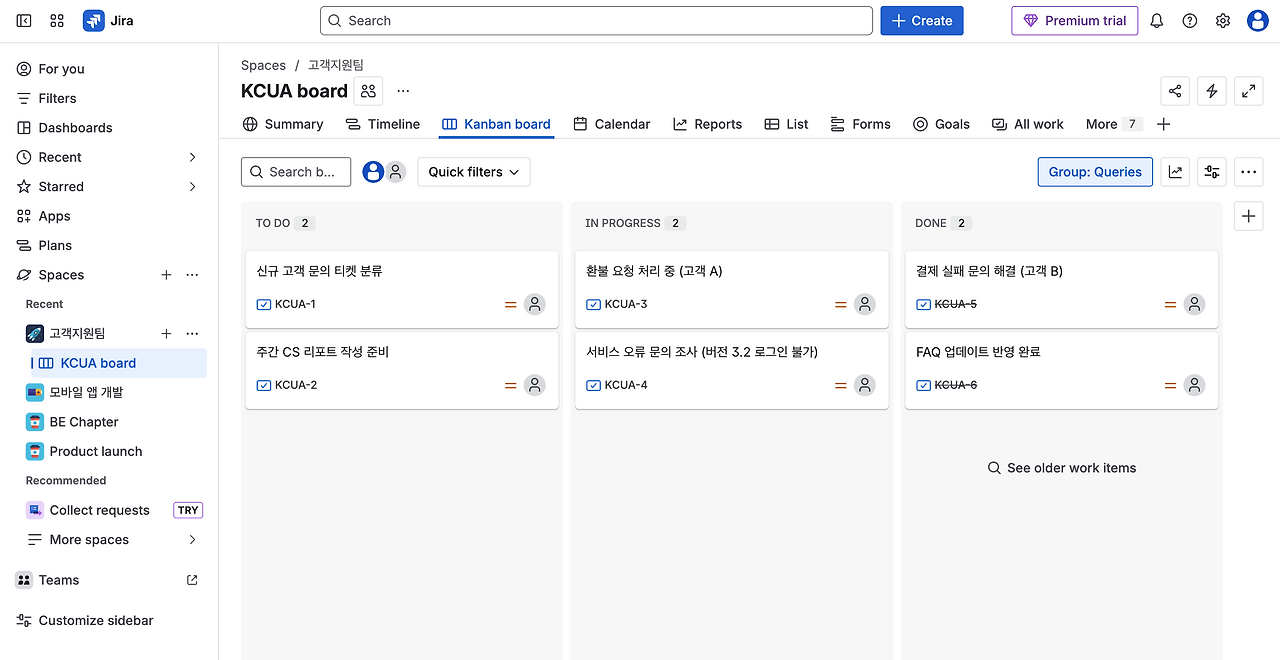Screen dimensions: 1280x660
Task: Enter full screen mode with the expand icon
Action: tap(1249, 91)
